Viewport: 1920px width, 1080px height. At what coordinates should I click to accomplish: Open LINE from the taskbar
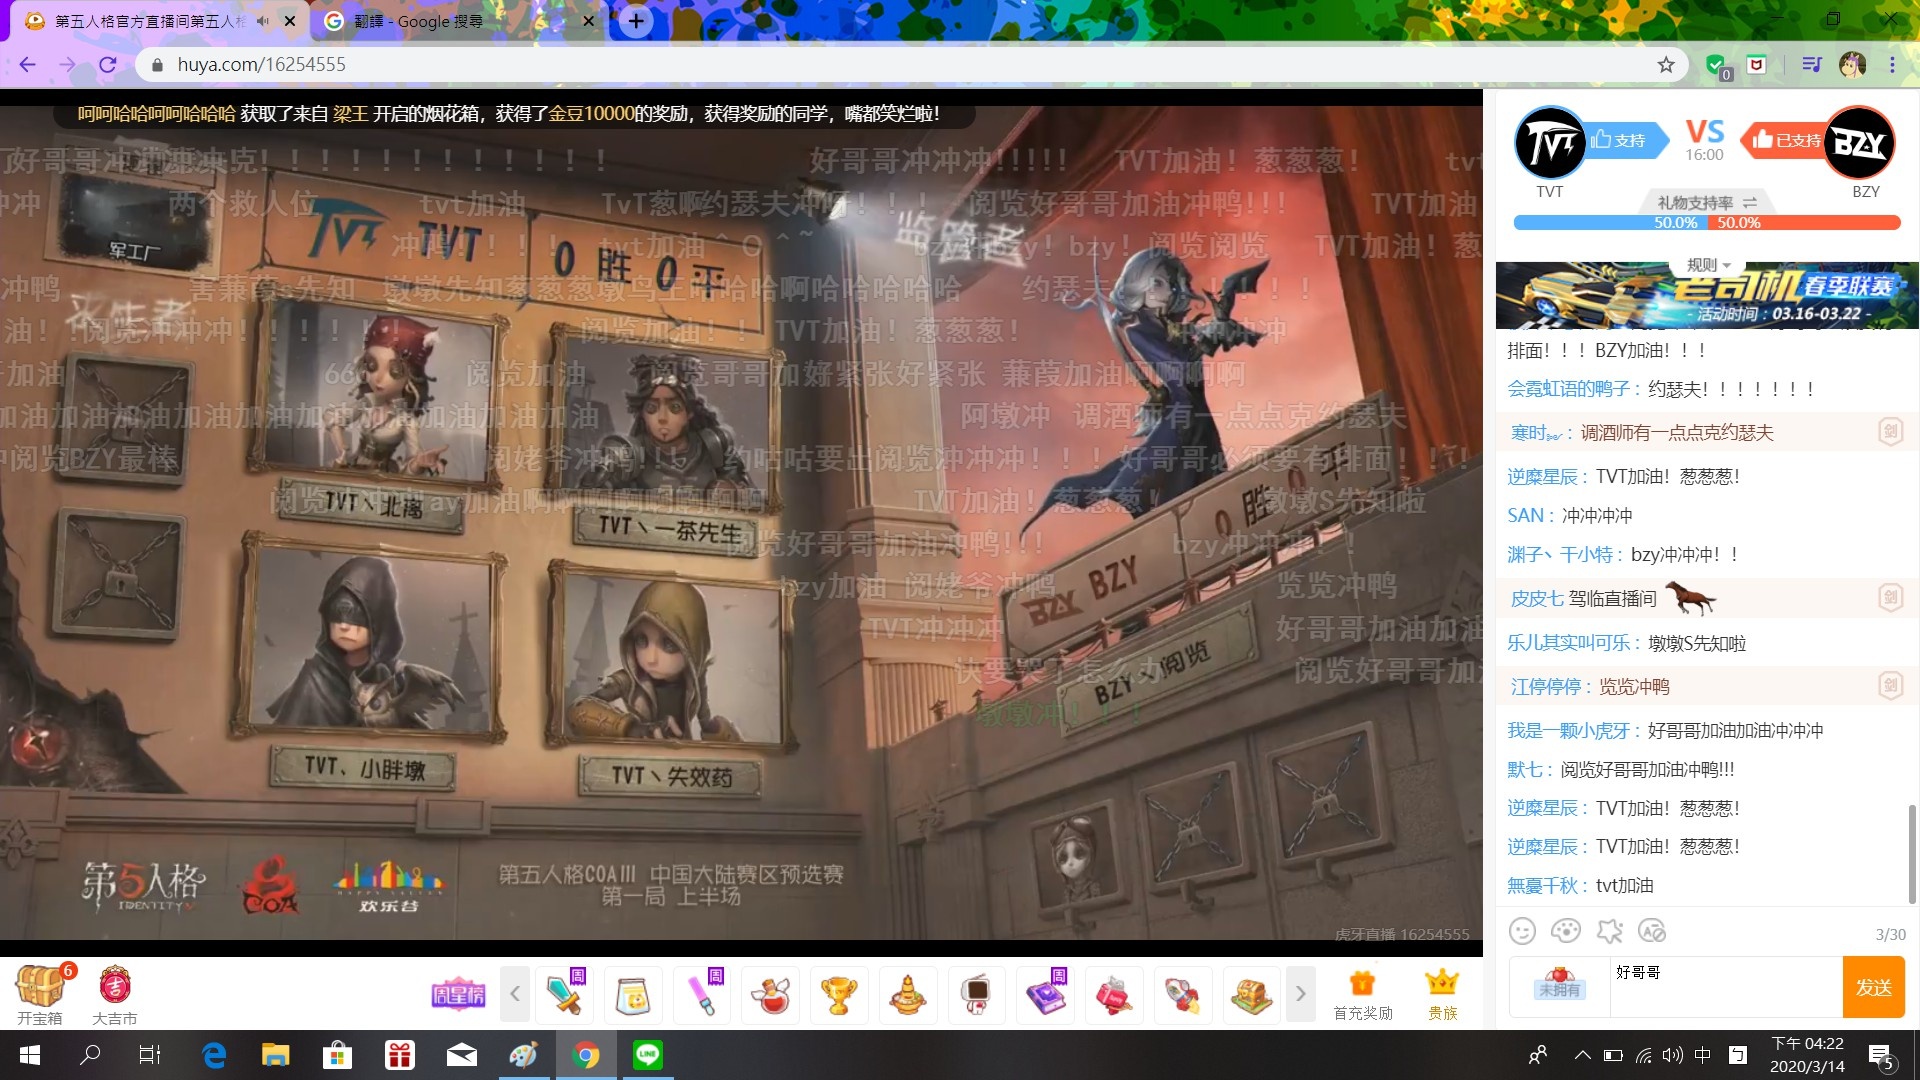tap(648, 1055)
